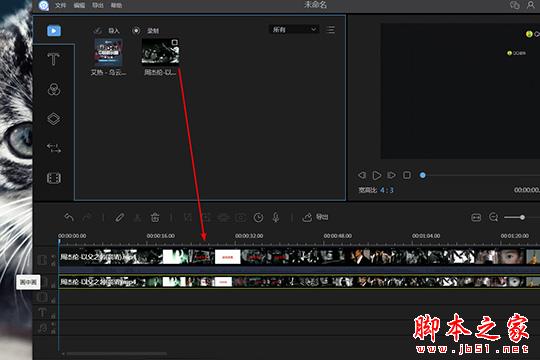Click the timeline zoom-out magnifier

coord(494,217)
